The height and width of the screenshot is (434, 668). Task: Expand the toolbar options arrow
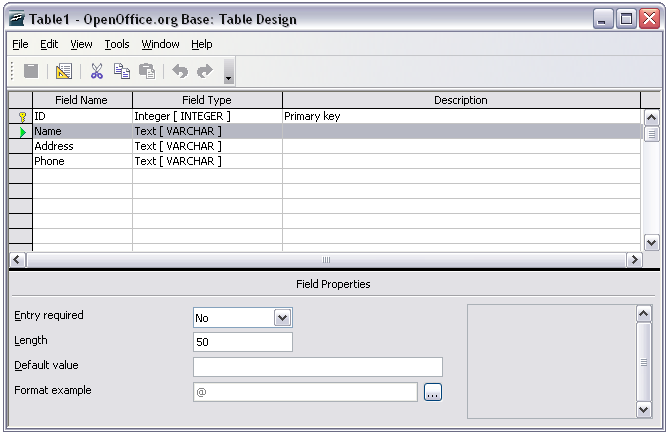pos(229,75)
